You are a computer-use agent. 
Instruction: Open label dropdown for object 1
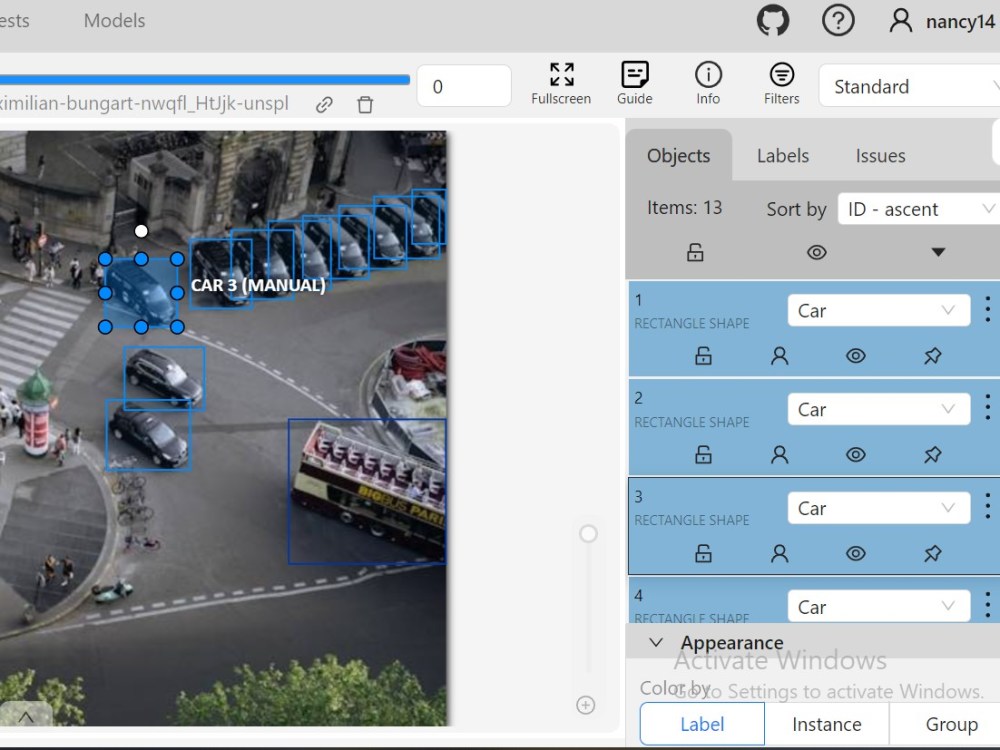[879, 311]
